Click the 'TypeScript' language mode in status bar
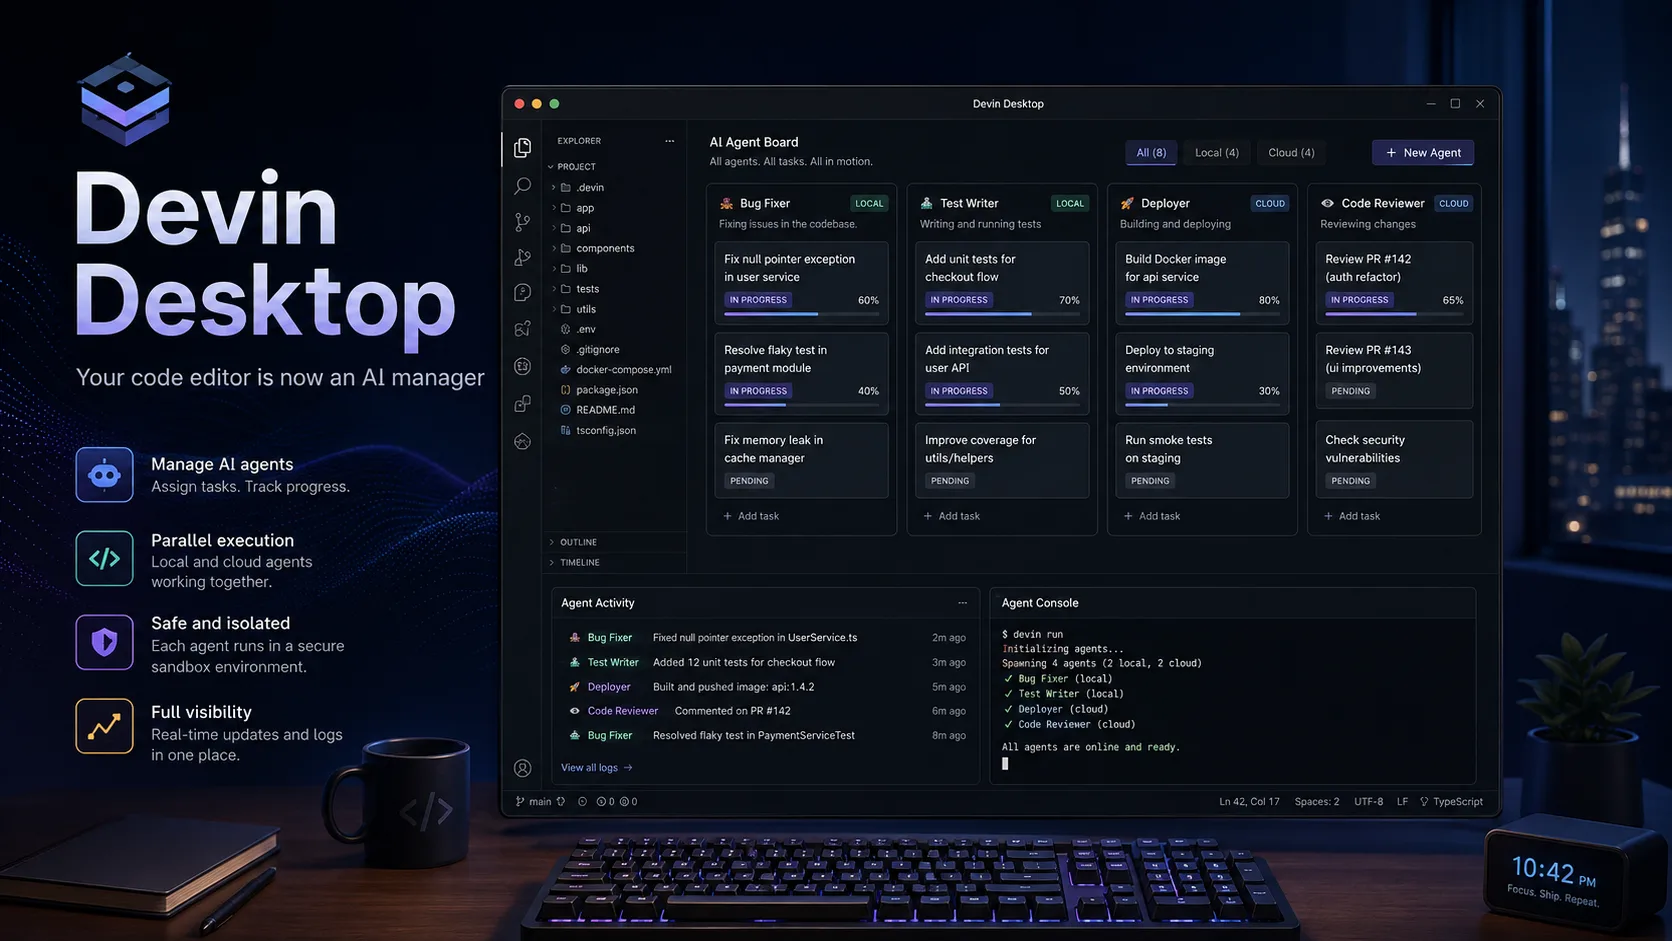The width and height of the screenshot is (1672, 941). [1458, 802]
